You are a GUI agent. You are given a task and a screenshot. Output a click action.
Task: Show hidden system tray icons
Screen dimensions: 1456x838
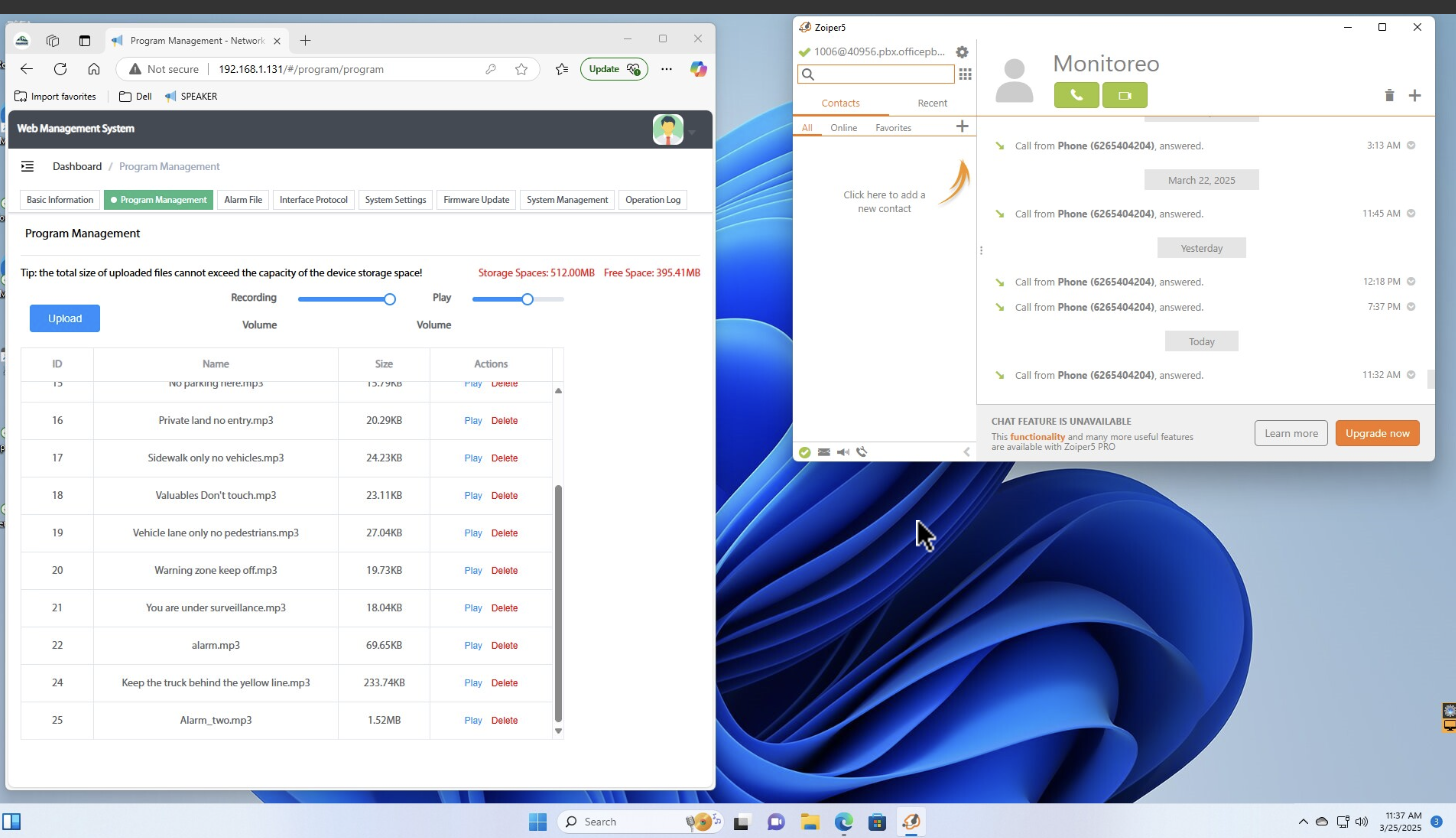tap(1303, 822)
